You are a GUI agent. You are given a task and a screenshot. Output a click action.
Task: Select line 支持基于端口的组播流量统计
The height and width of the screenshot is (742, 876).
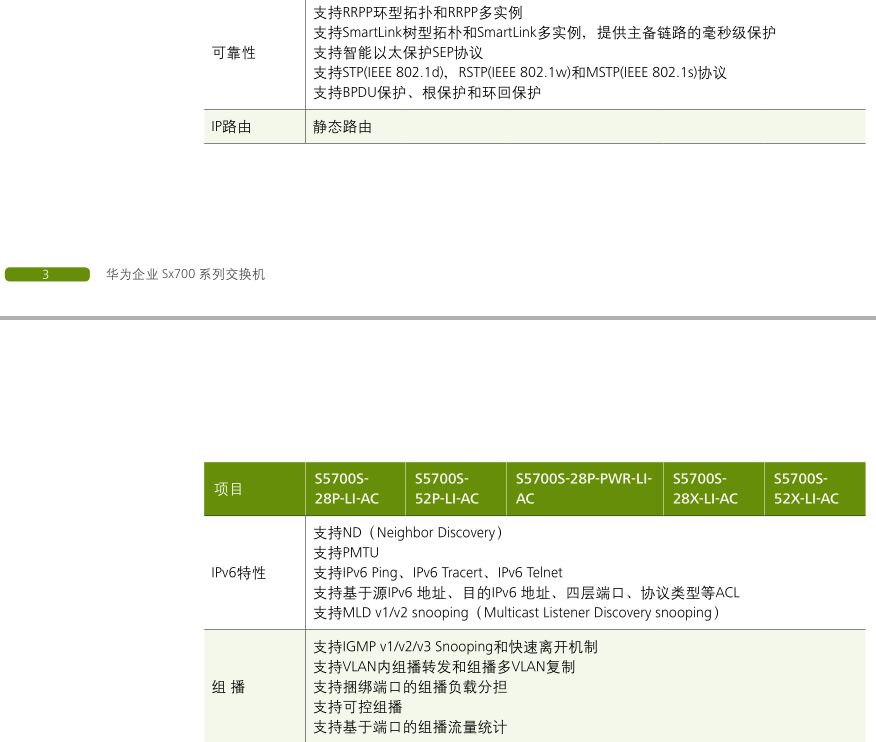(410, 727)
